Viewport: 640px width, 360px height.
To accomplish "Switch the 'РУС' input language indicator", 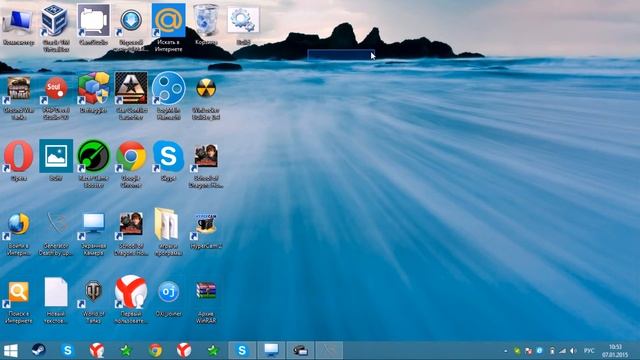I will 589,351.
